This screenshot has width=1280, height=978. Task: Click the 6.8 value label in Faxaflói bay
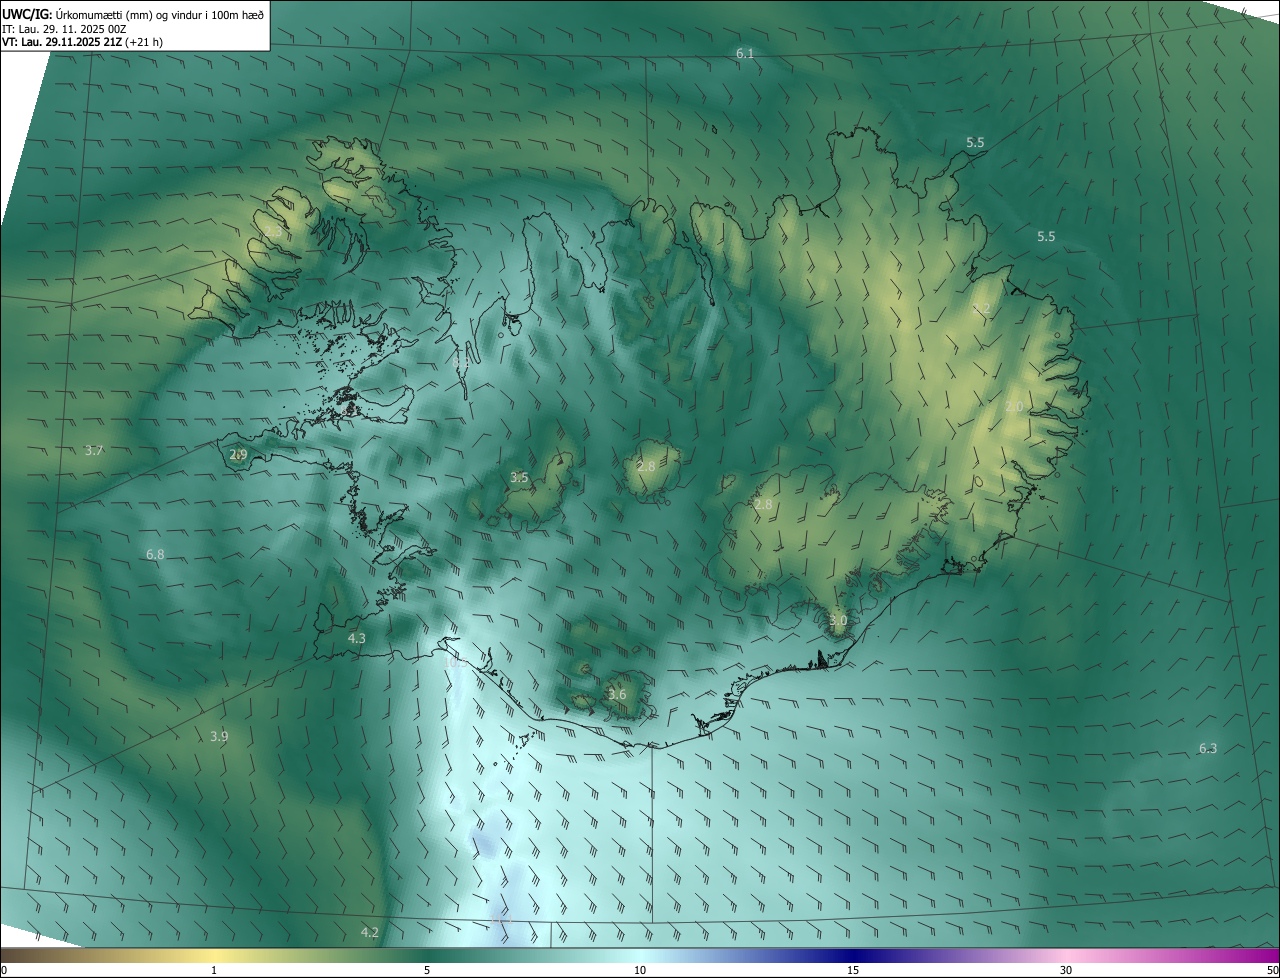pyautogui.click(x=155, y=554)
